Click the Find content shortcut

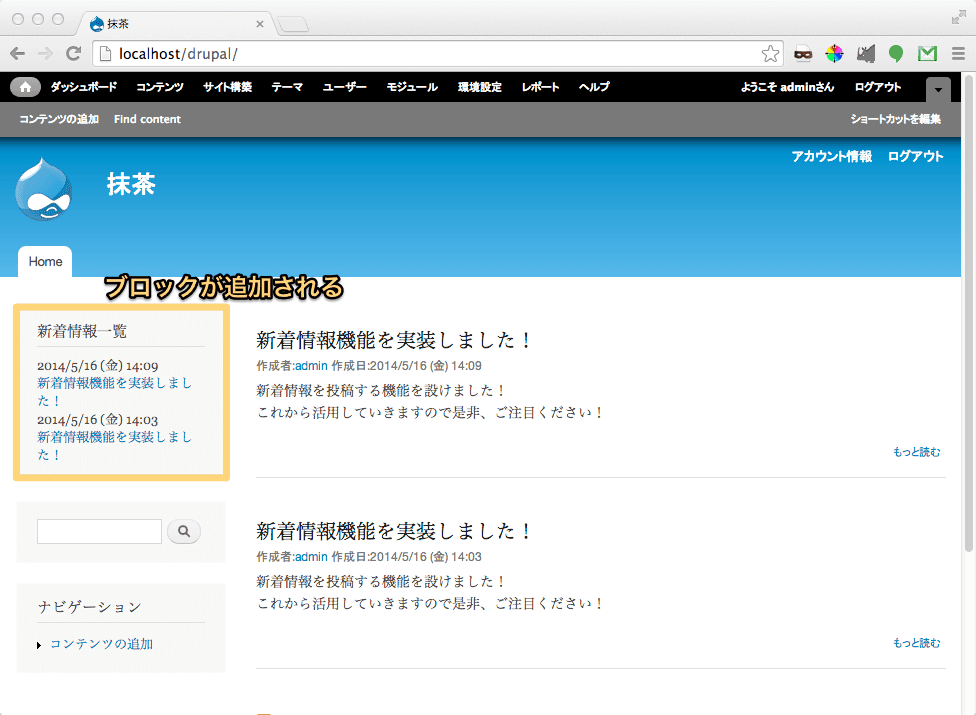(148, 119)
